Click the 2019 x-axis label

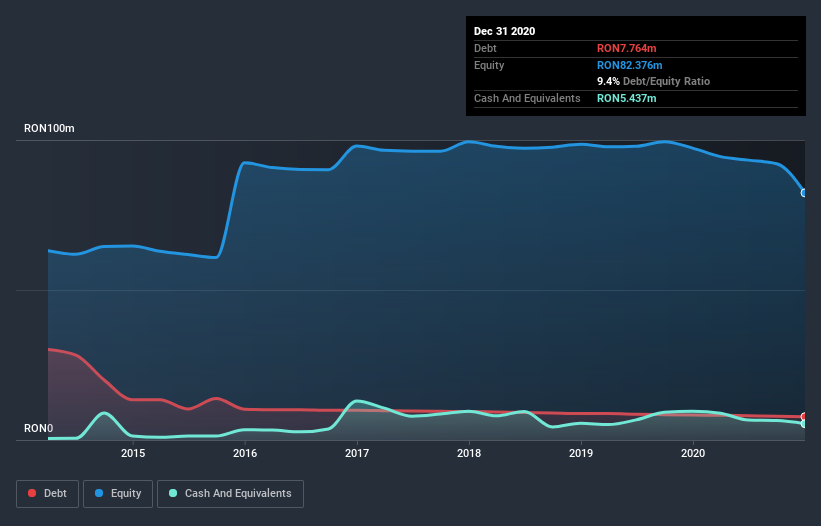point(581,453)
